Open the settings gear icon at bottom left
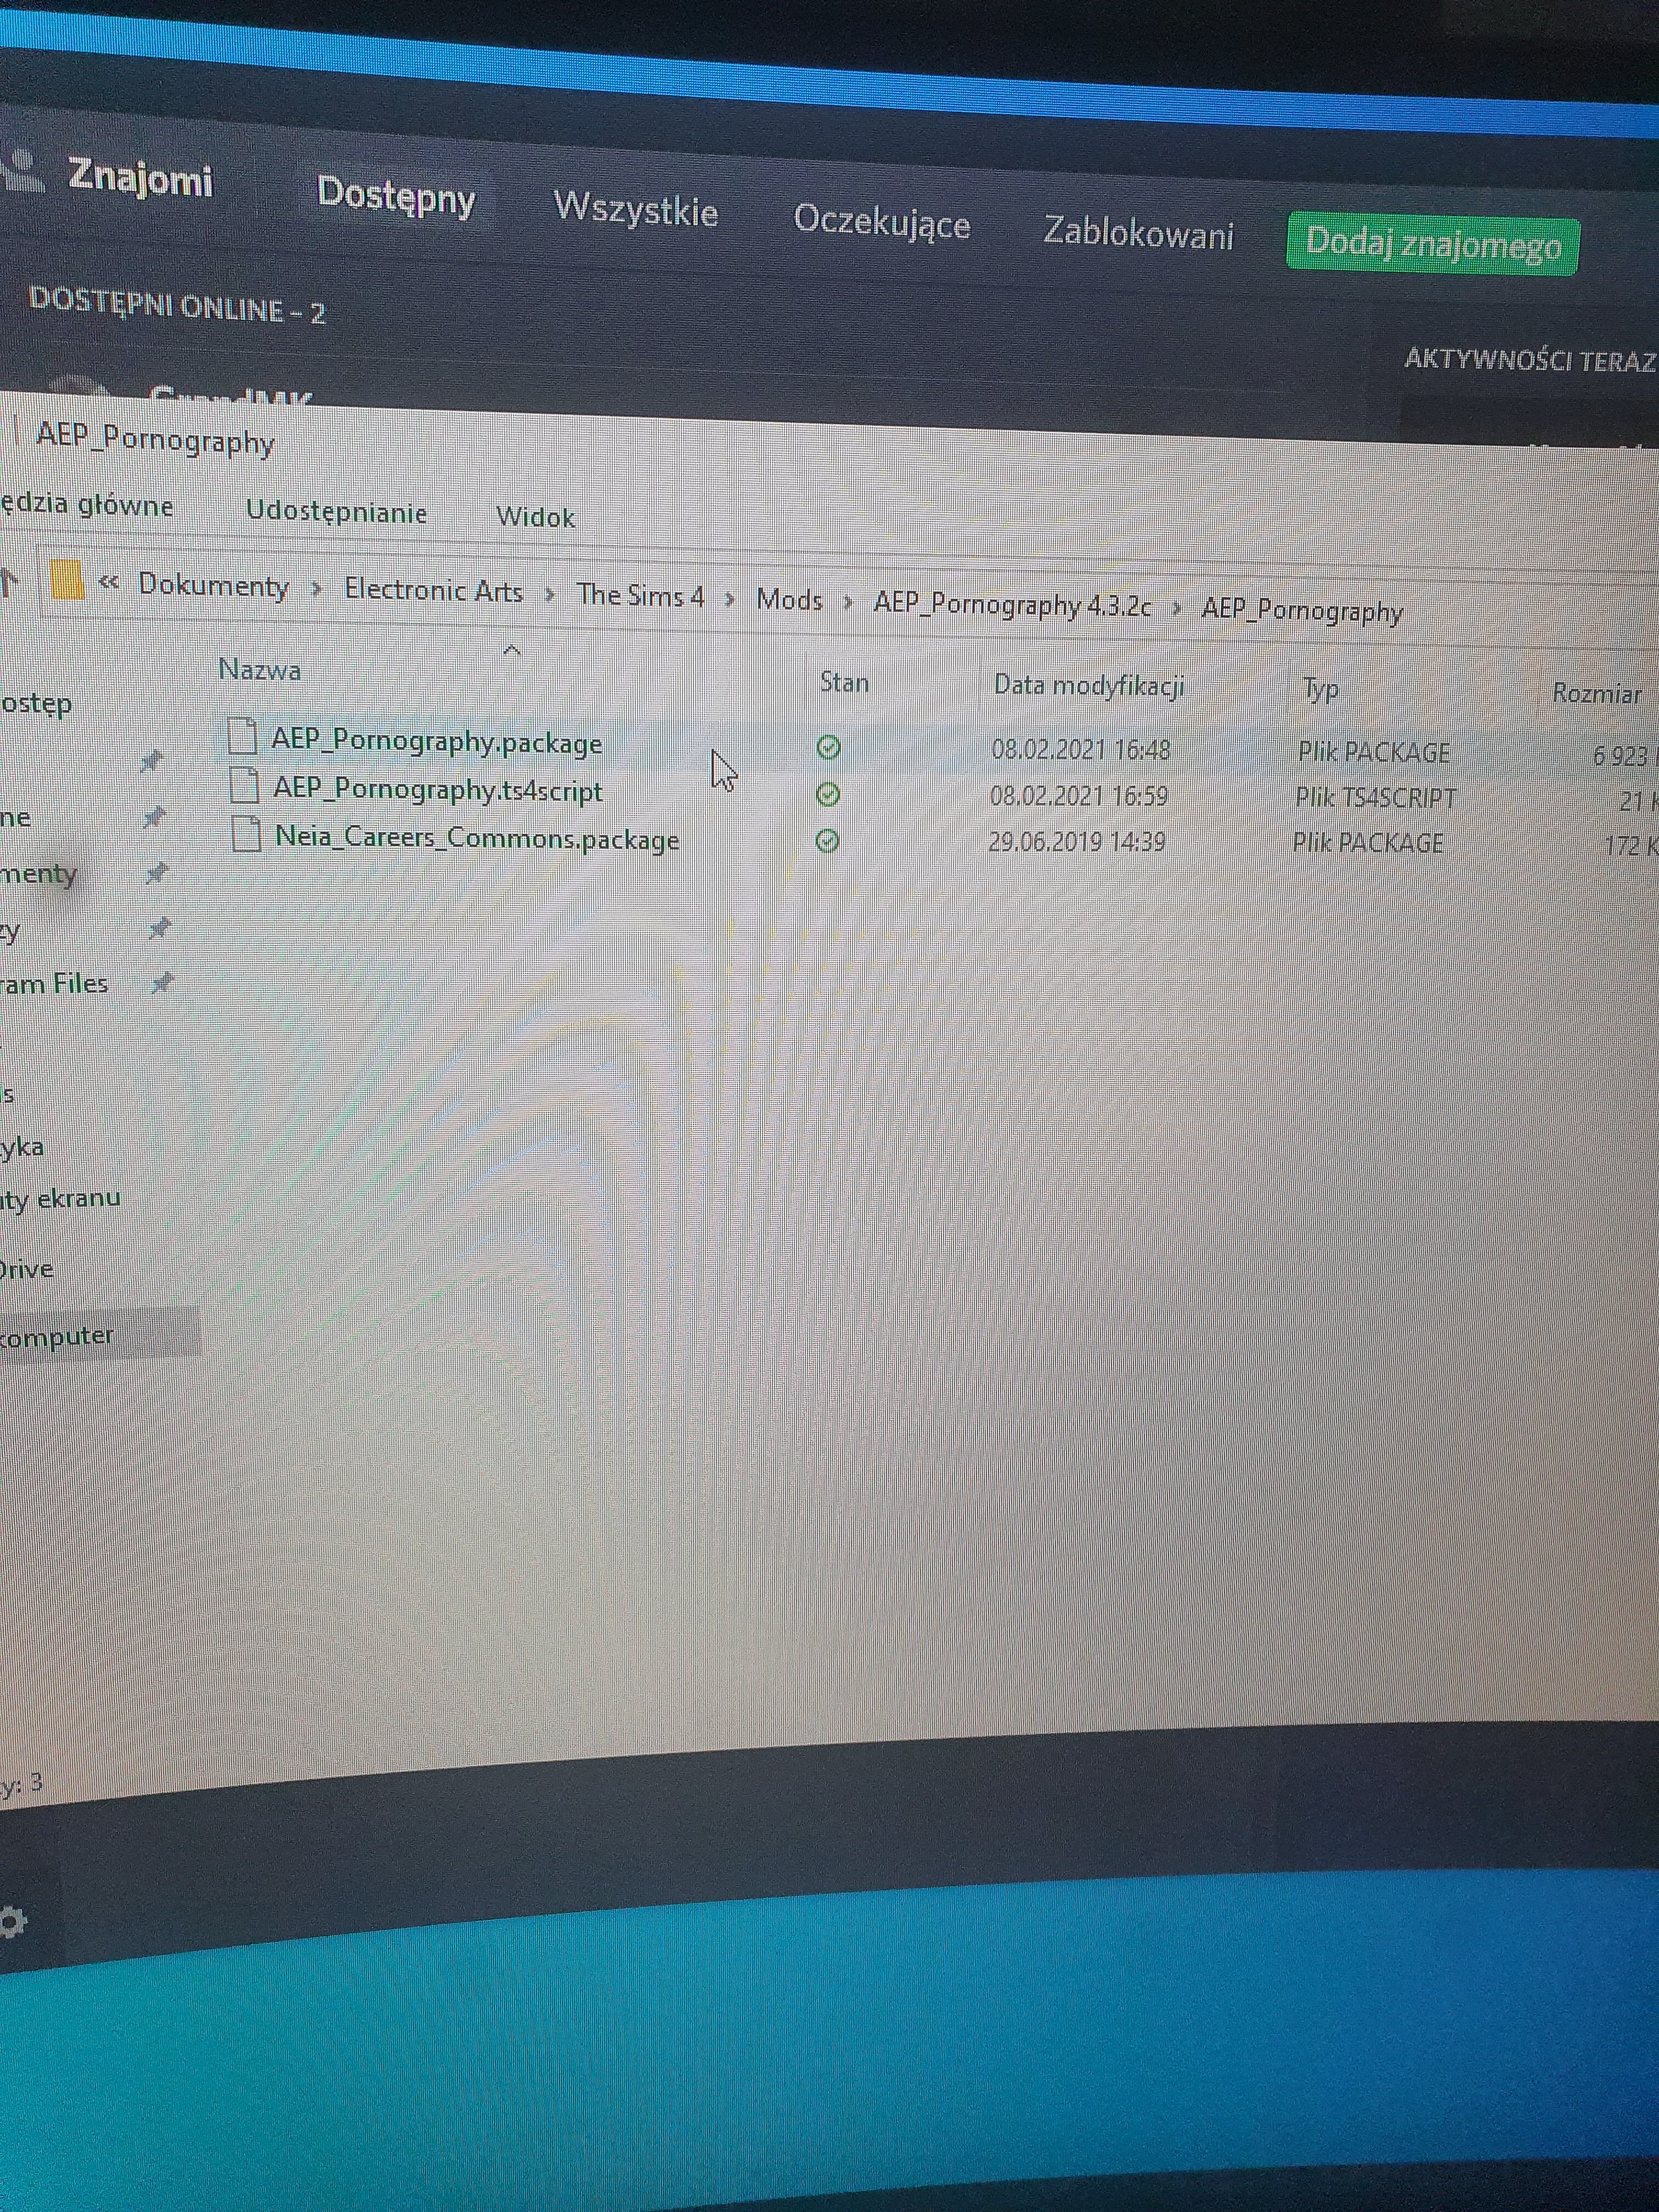 coord(12,1921)
